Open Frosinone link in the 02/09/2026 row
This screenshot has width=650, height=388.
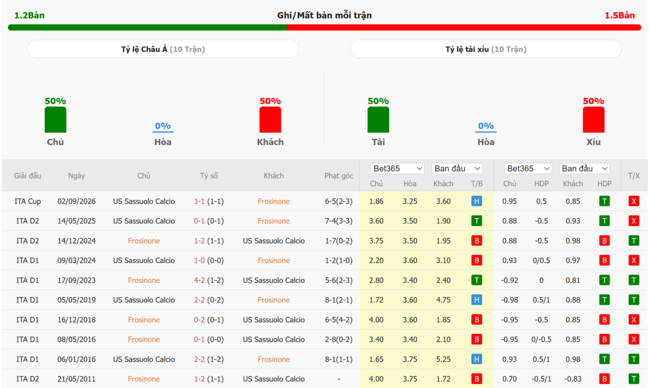(x=274, y=201)
